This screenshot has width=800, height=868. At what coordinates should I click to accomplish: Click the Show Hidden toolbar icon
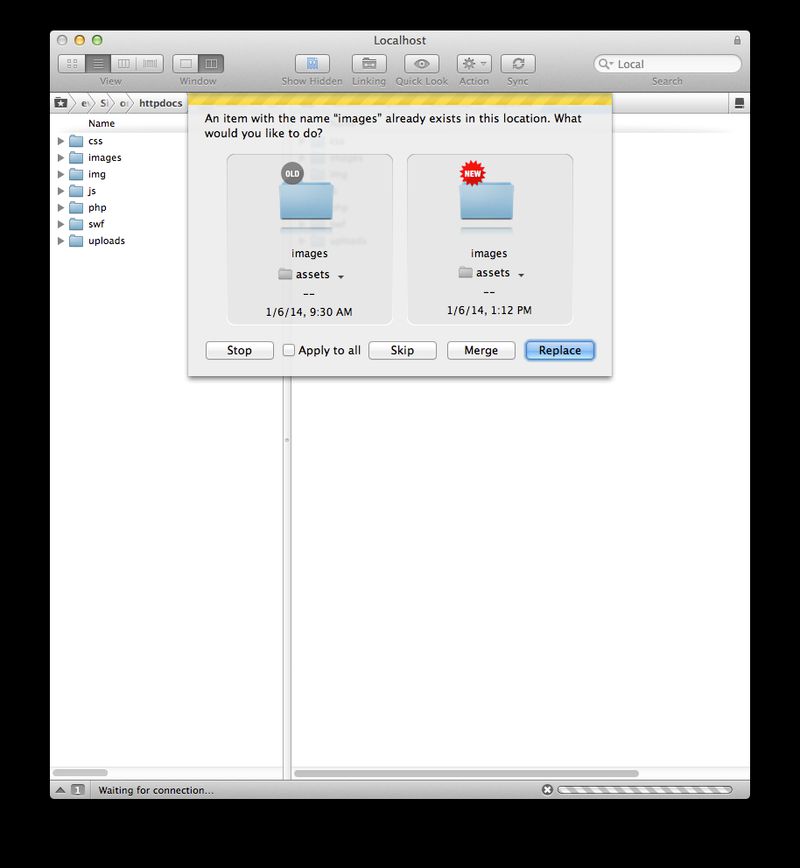[x=311, y=64]
